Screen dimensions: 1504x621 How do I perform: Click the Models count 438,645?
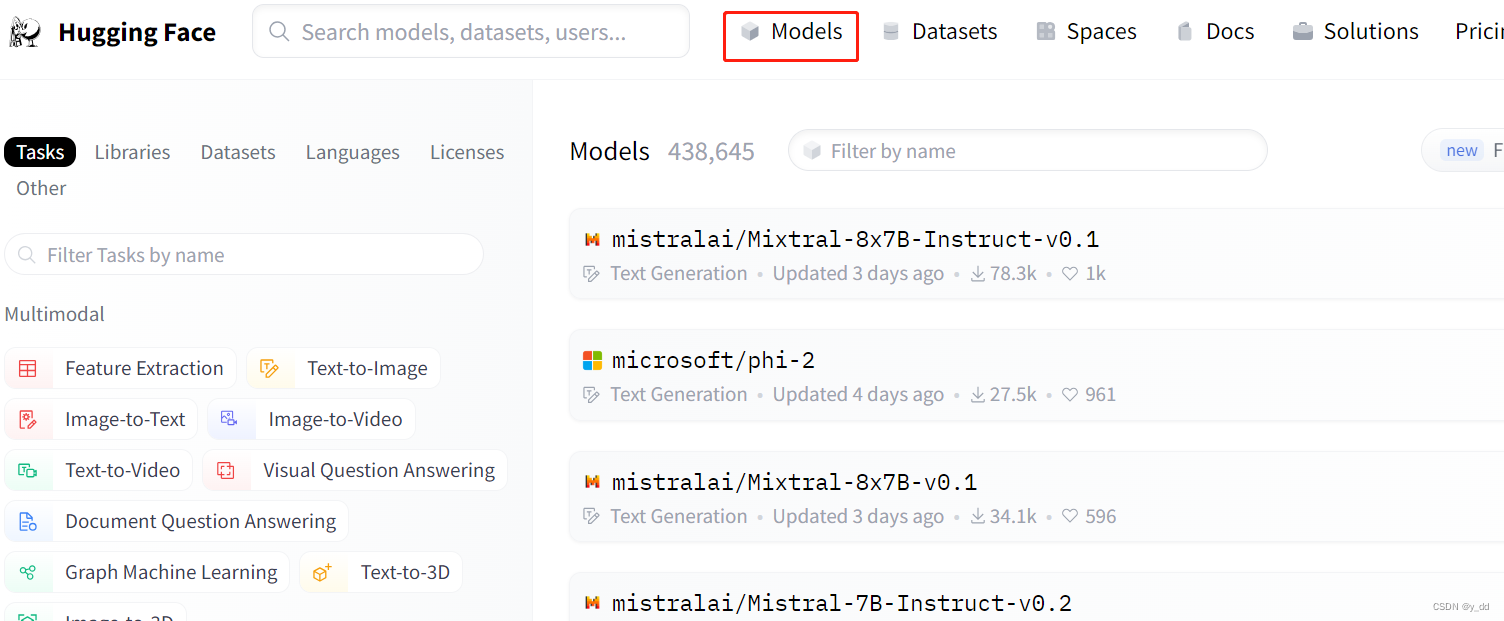click(711, 152)
